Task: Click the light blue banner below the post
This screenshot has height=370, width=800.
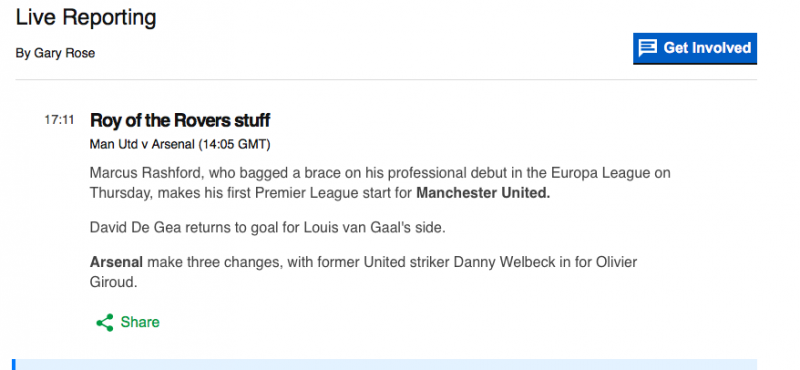Action: [x=386, y=364]
